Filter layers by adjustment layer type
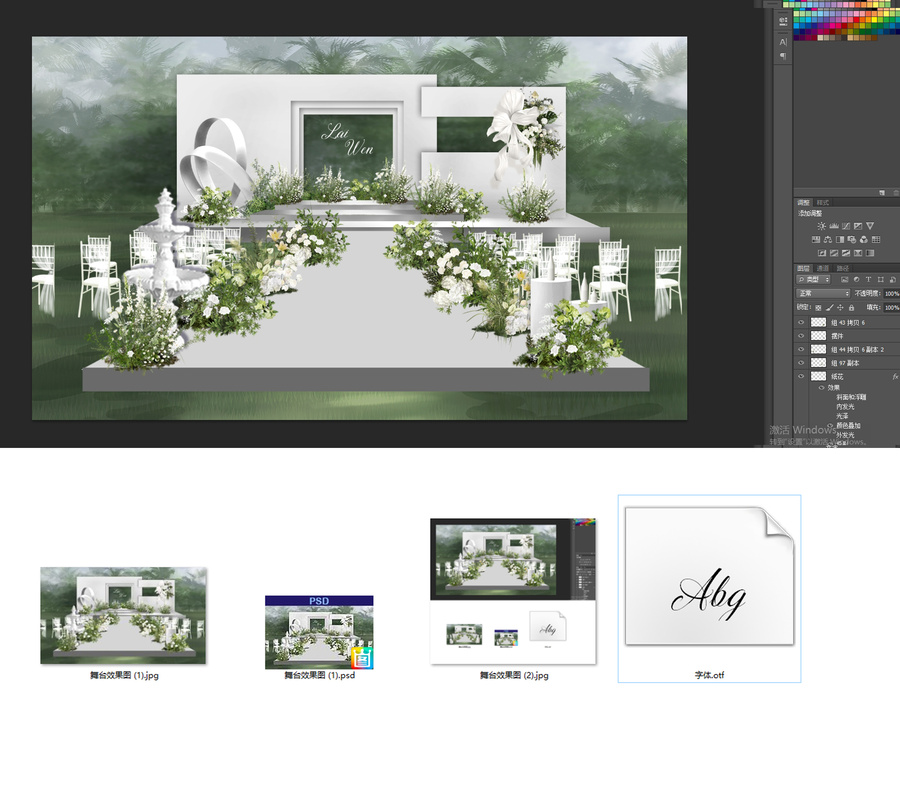Screen dimensions: 900x794 point(856,280)
